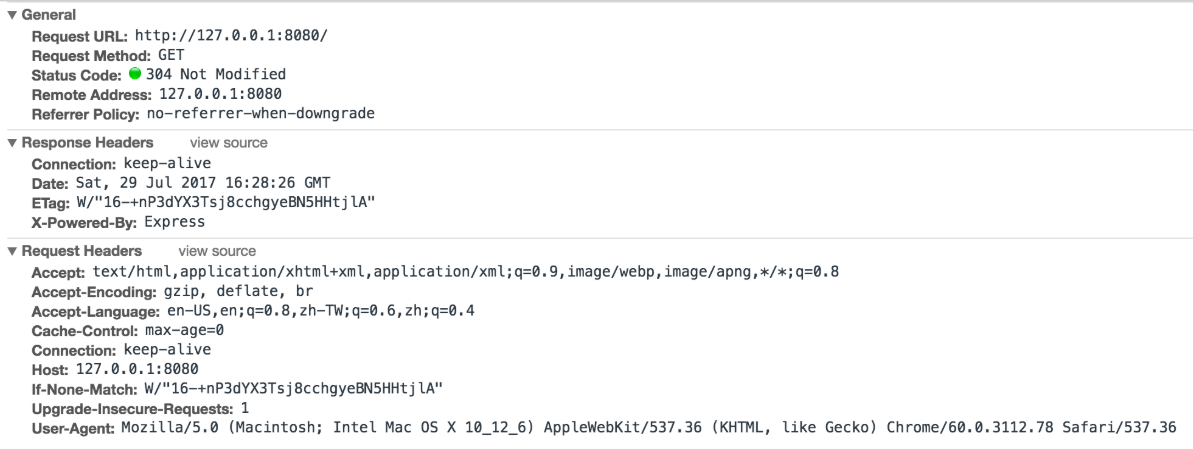Click the General section heading
Image resolution: width=1193 pixels, height=449 pixels.
pyautogui.click(x=49, y=15)
